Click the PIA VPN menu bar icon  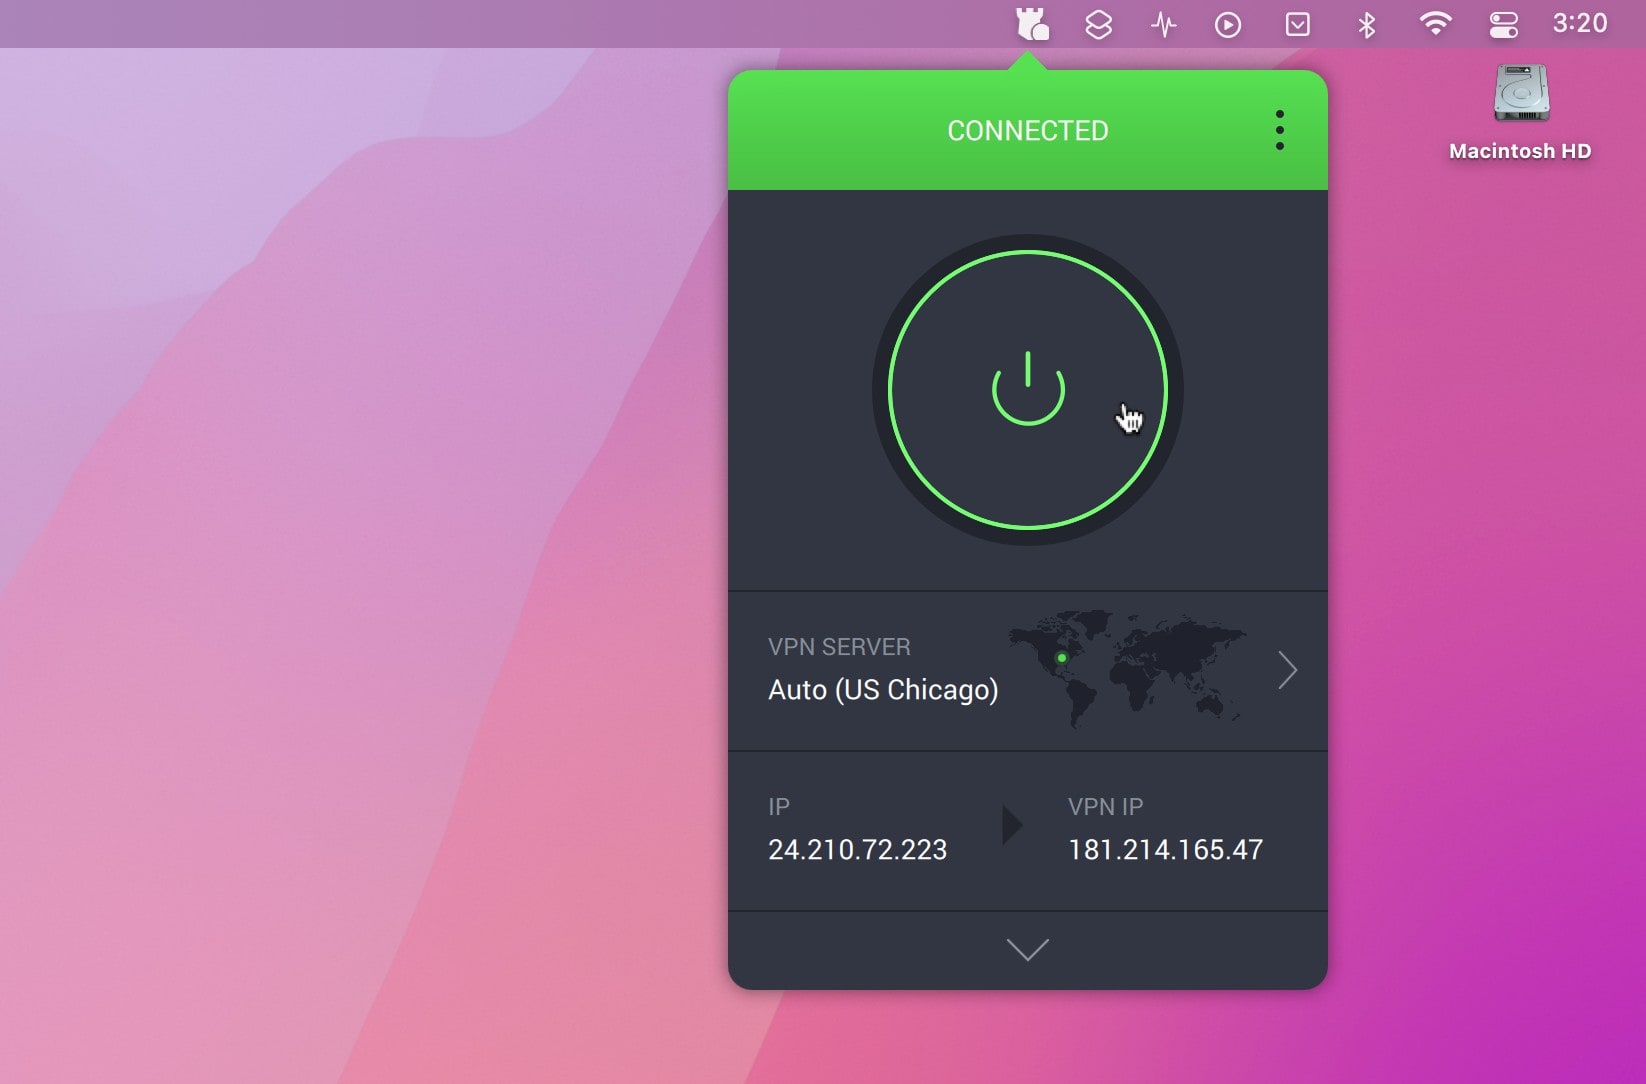pyautogui.click(x=1031, y=24)
